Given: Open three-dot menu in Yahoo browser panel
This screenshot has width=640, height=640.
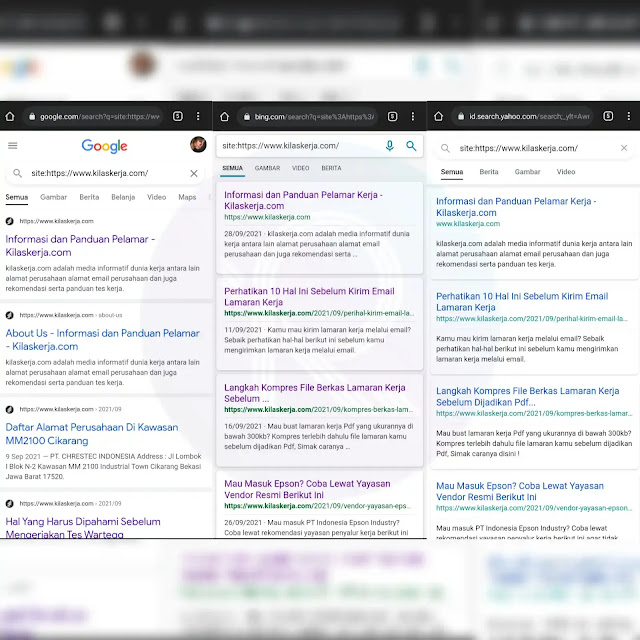Looking at the screenshot, I should coord(629,116).
